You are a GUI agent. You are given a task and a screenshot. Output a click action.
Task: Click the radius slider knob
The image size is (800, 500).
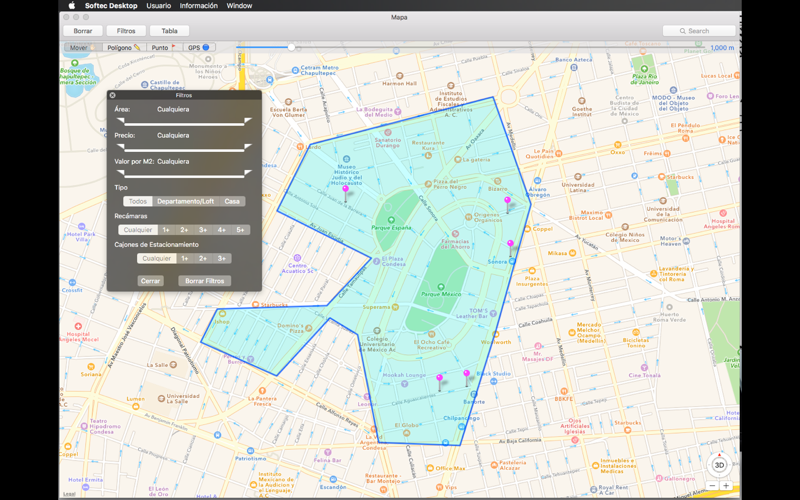point(291,47)
